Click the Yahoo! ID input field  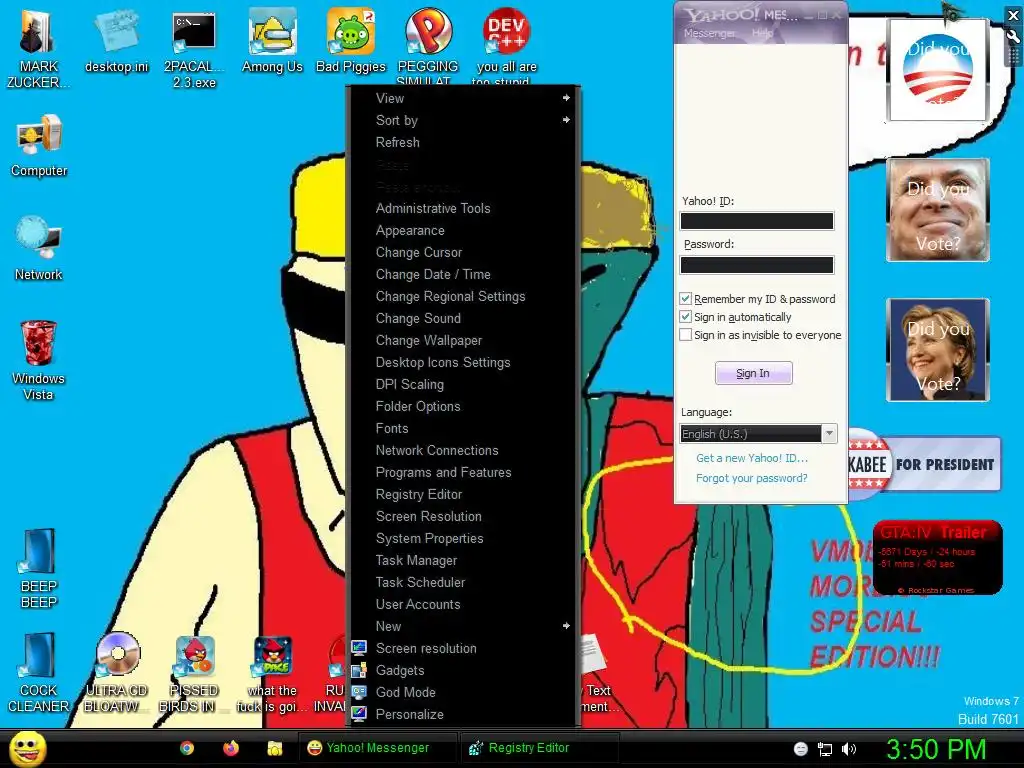coord(757,221)
